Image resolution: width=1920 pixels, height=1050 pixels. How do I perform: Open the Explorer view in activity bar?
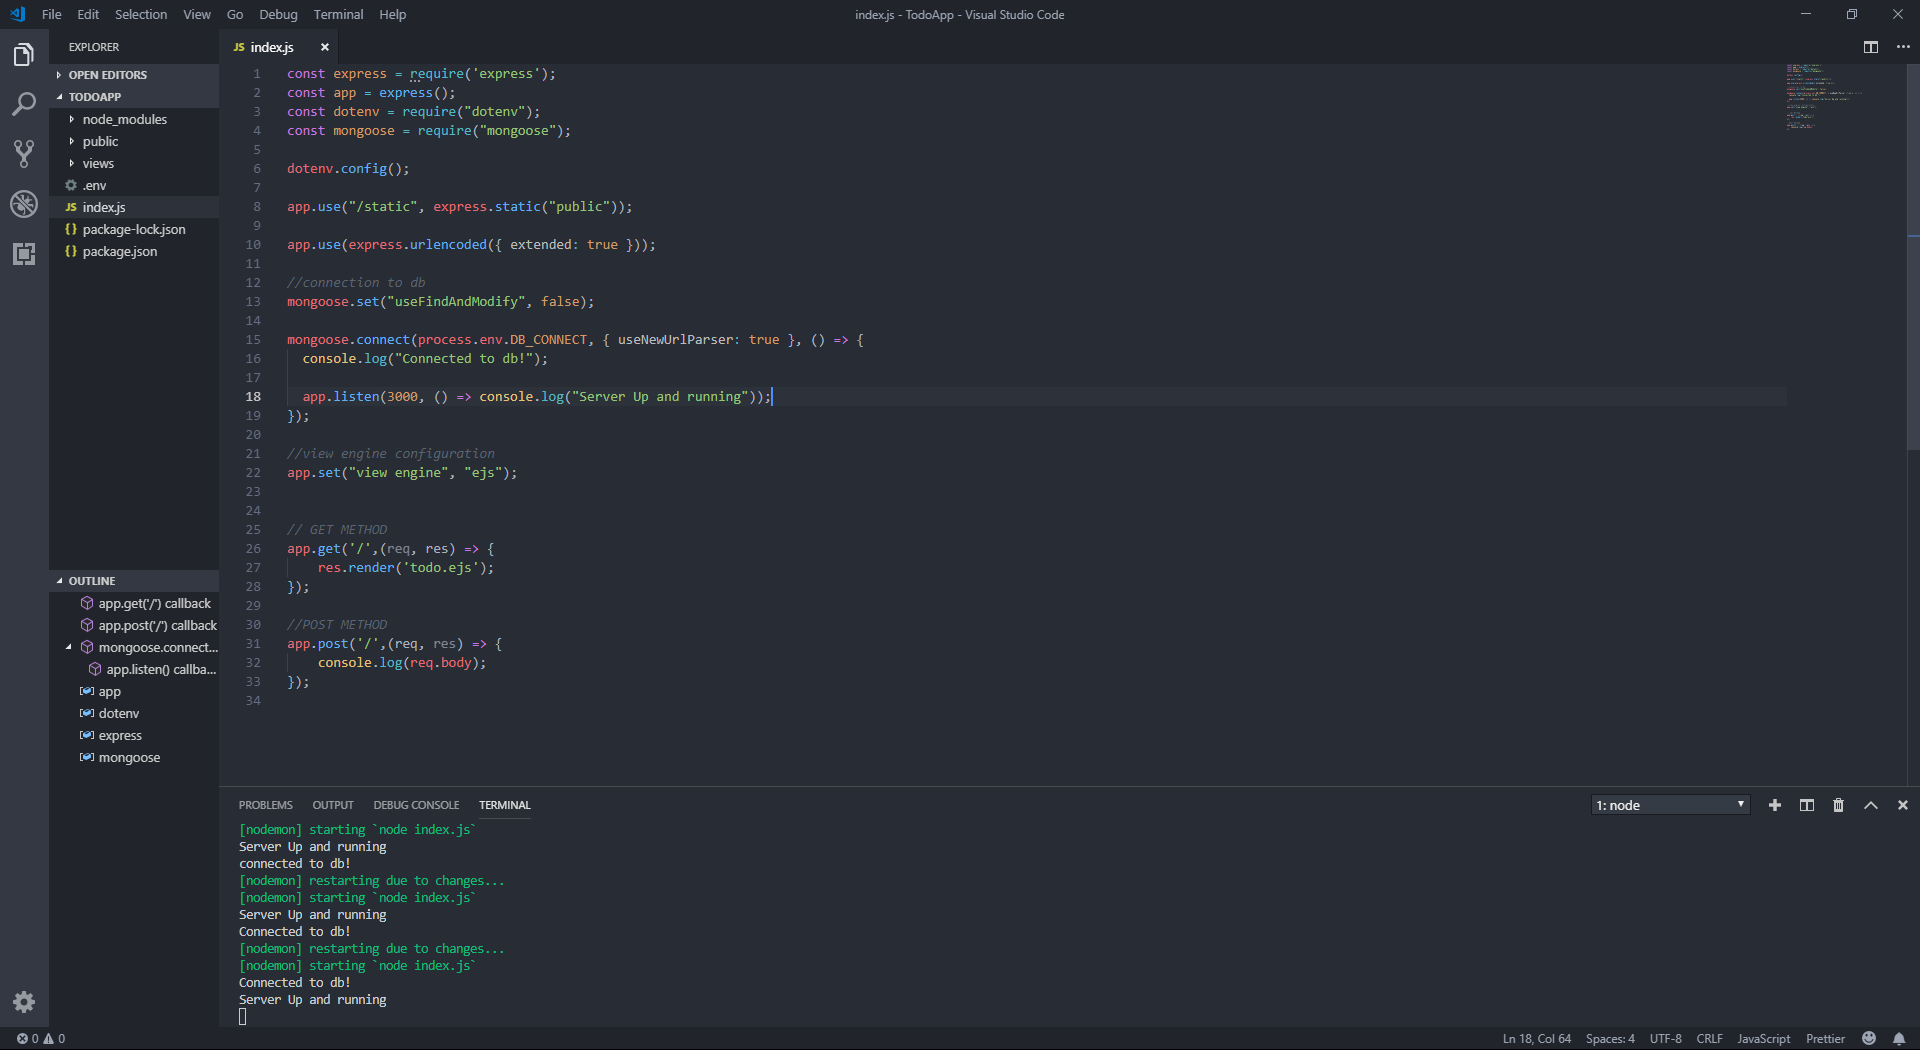click(24, 55)
